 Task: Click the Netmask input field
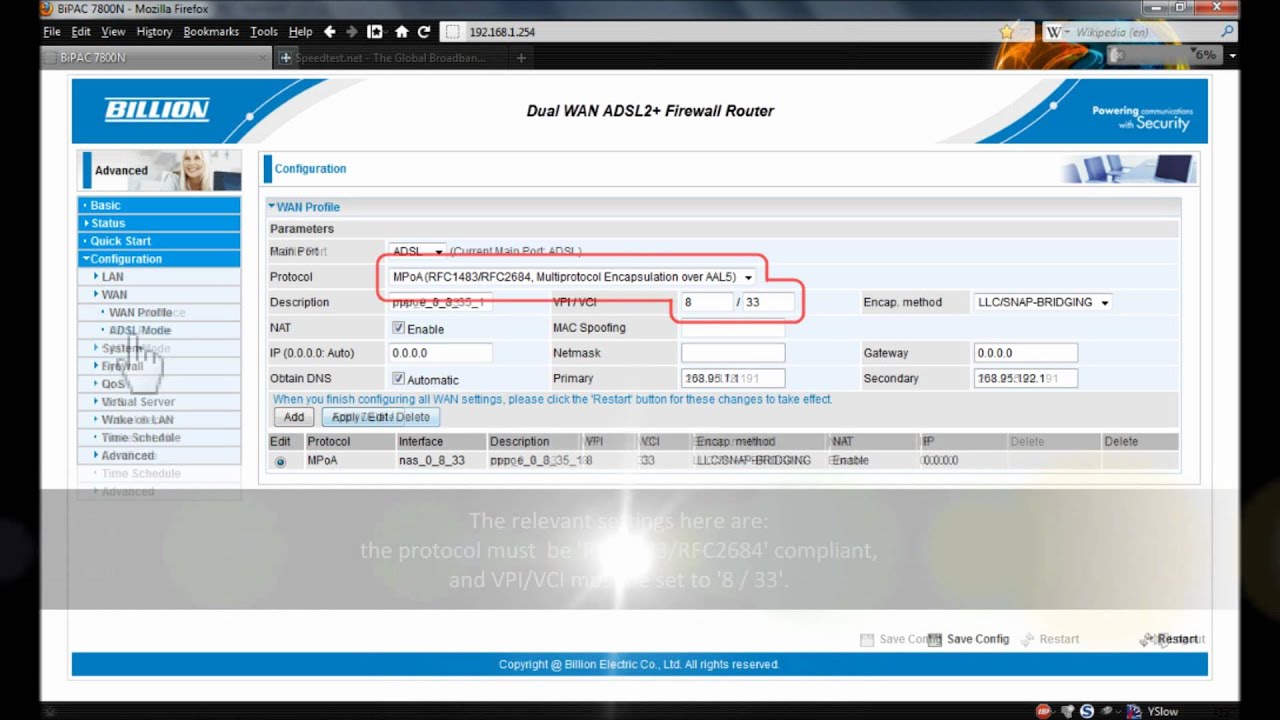[733, 353]
